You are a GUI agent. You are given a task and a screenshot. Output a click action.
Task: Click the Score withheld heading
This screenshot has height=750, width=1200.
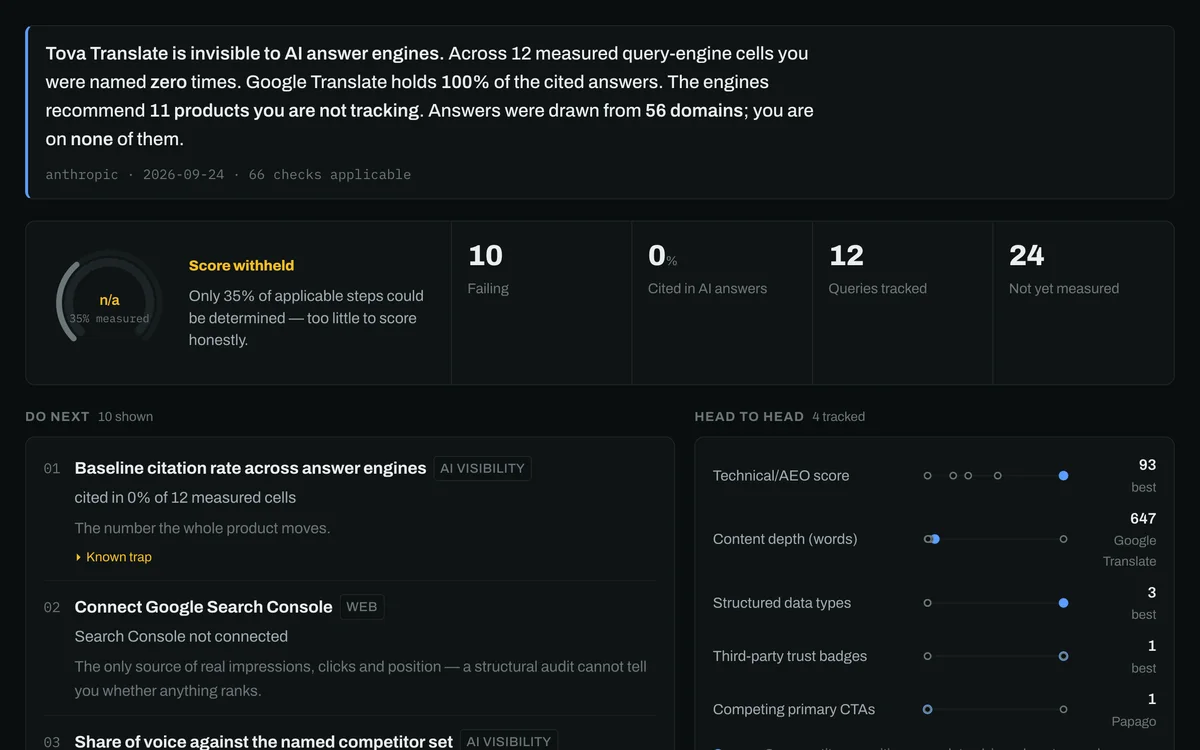[241, 266]
